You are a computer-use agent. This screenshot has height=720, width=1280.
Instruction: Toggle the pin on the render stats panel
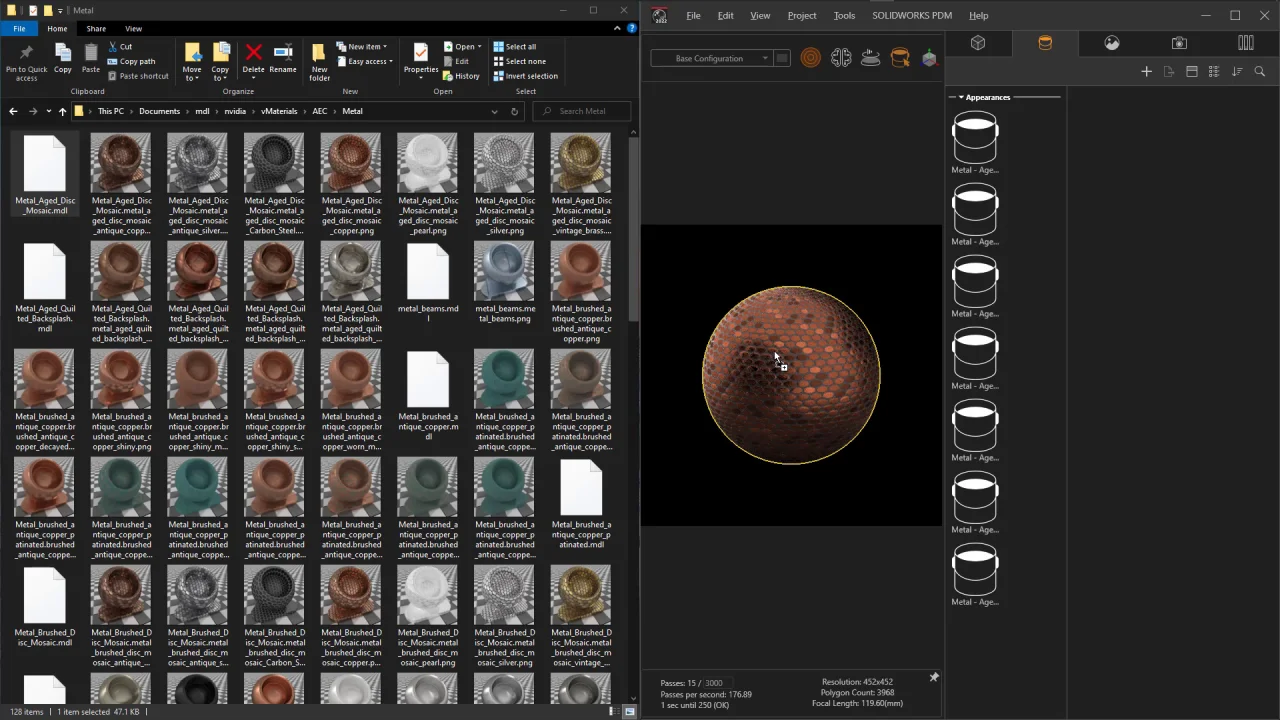point(933,678)
